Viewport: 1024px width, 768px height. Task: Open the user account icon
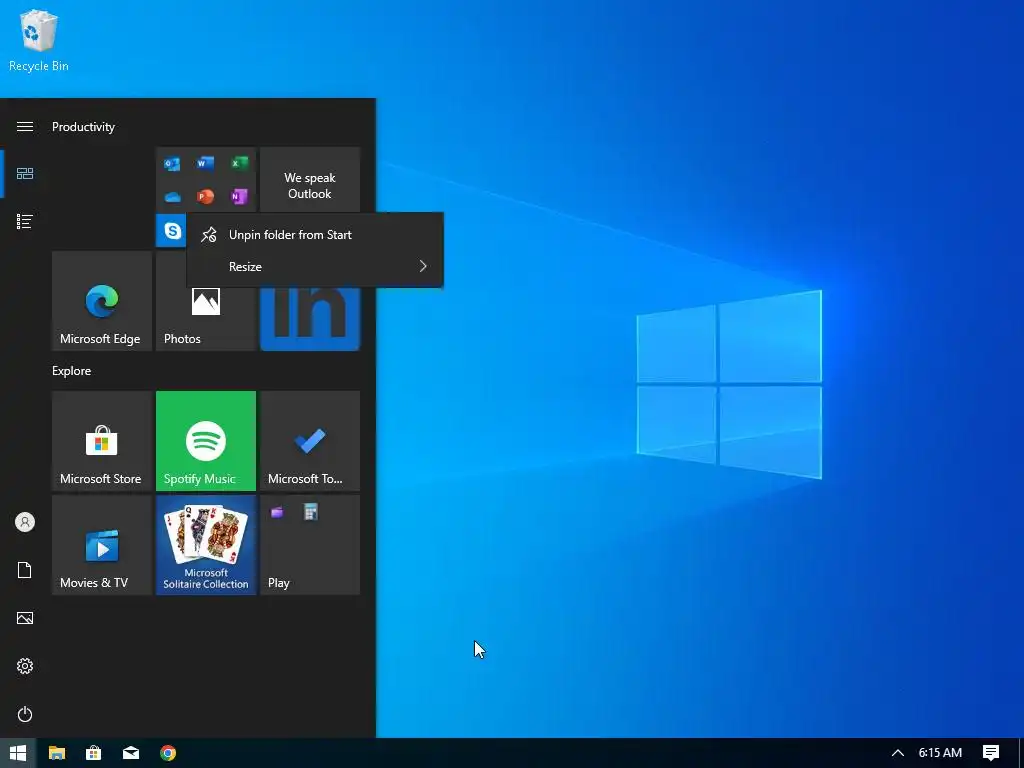tap(25, 522)
